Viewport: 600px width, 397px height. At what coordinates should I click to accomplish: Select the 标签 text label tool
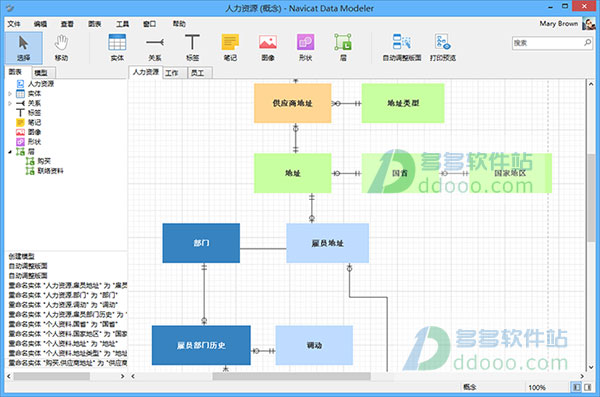[192, 48]
